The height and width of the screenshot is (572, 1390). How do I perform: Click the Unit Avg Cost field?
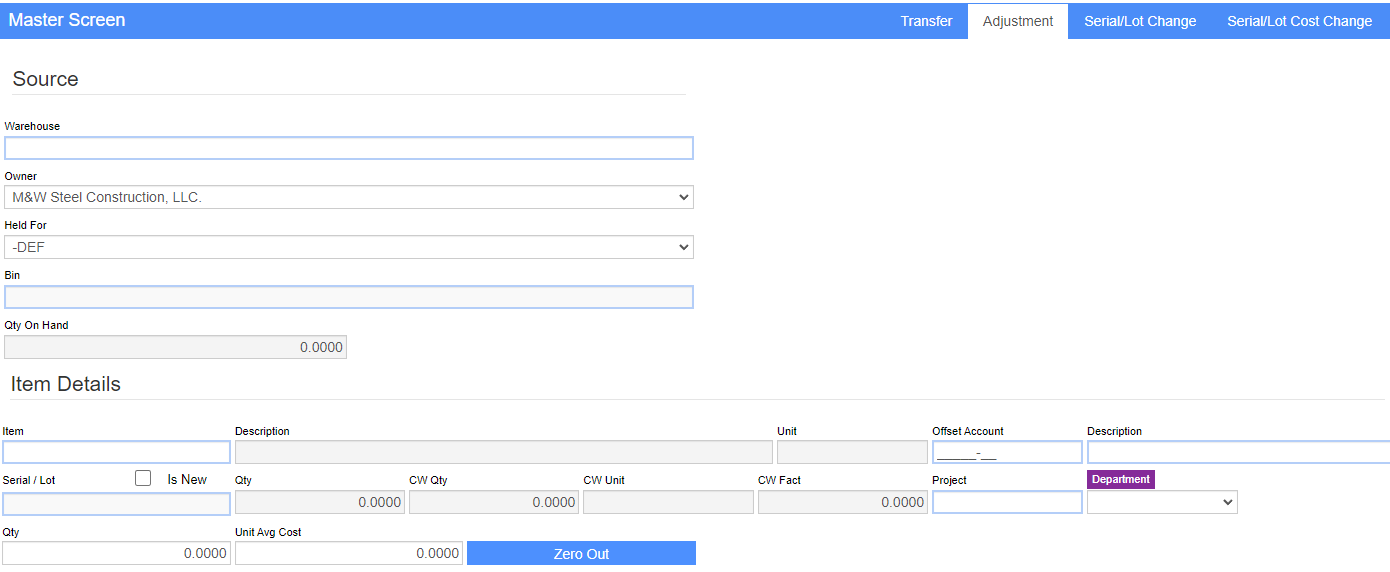[x=349, y=553]
